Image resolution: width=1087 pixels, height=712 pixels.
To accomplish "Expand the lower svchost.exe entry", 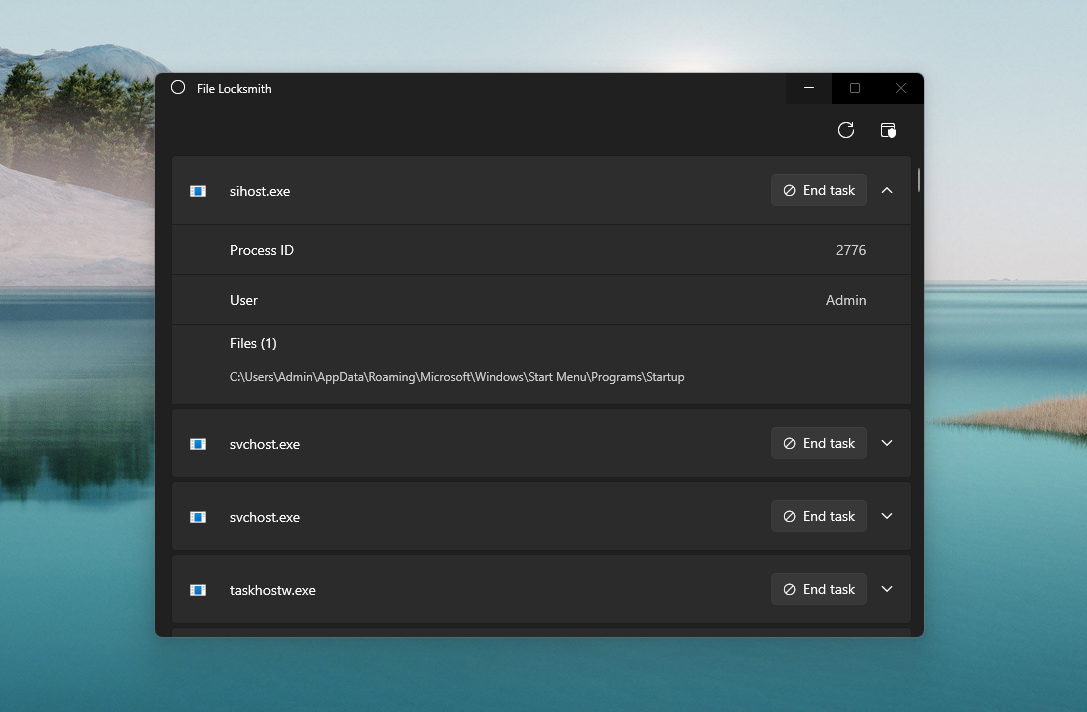I will [887, 516].
